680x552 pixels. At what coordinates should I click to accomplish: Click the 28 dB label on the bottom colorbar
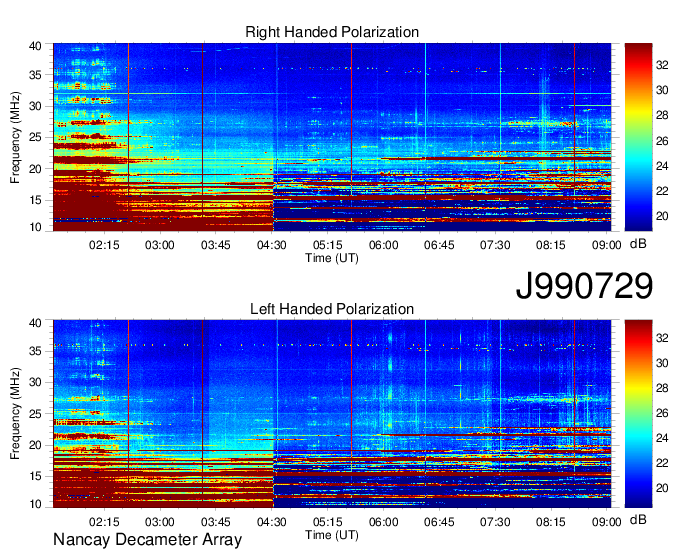662,388
